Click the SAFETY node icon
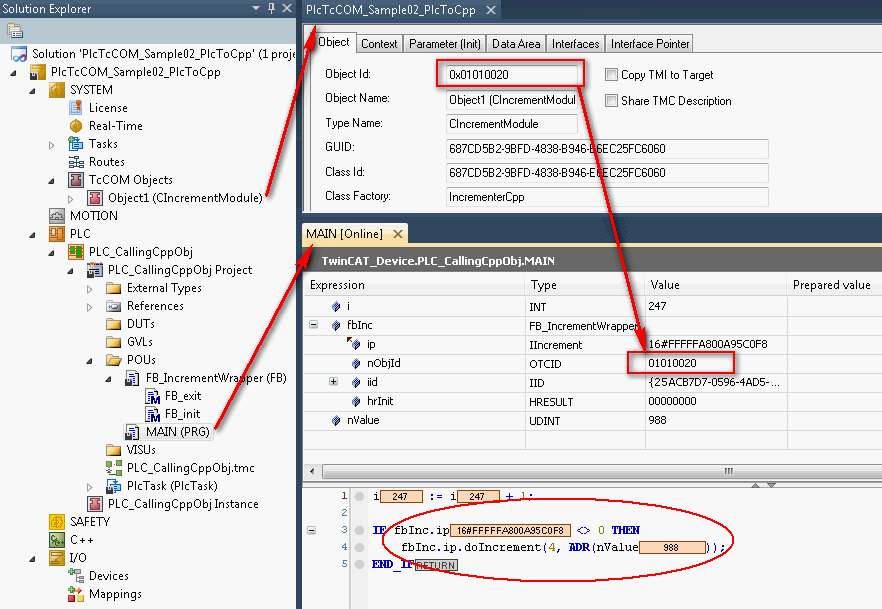Screen dimensions: 882x609 click(57, 522)
